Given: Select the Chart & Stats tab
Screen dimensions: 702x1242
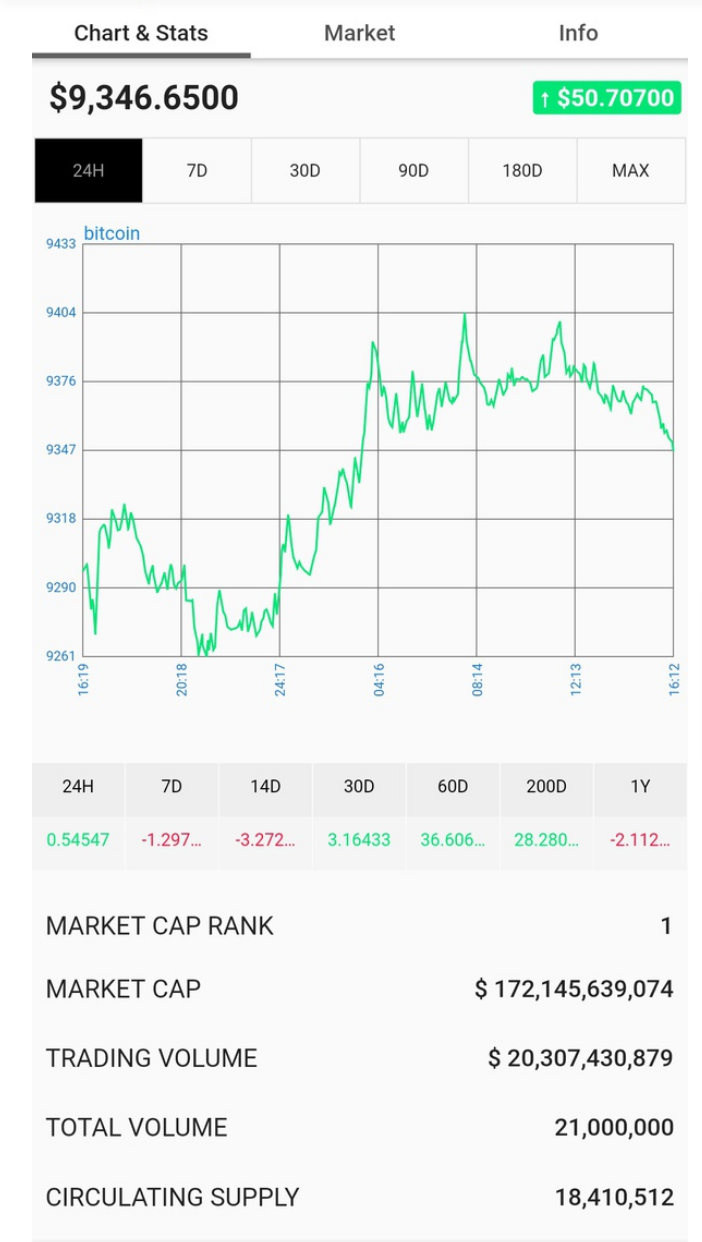Looking at the screenshot, I should pyautogui.click(x=141, y=33).
